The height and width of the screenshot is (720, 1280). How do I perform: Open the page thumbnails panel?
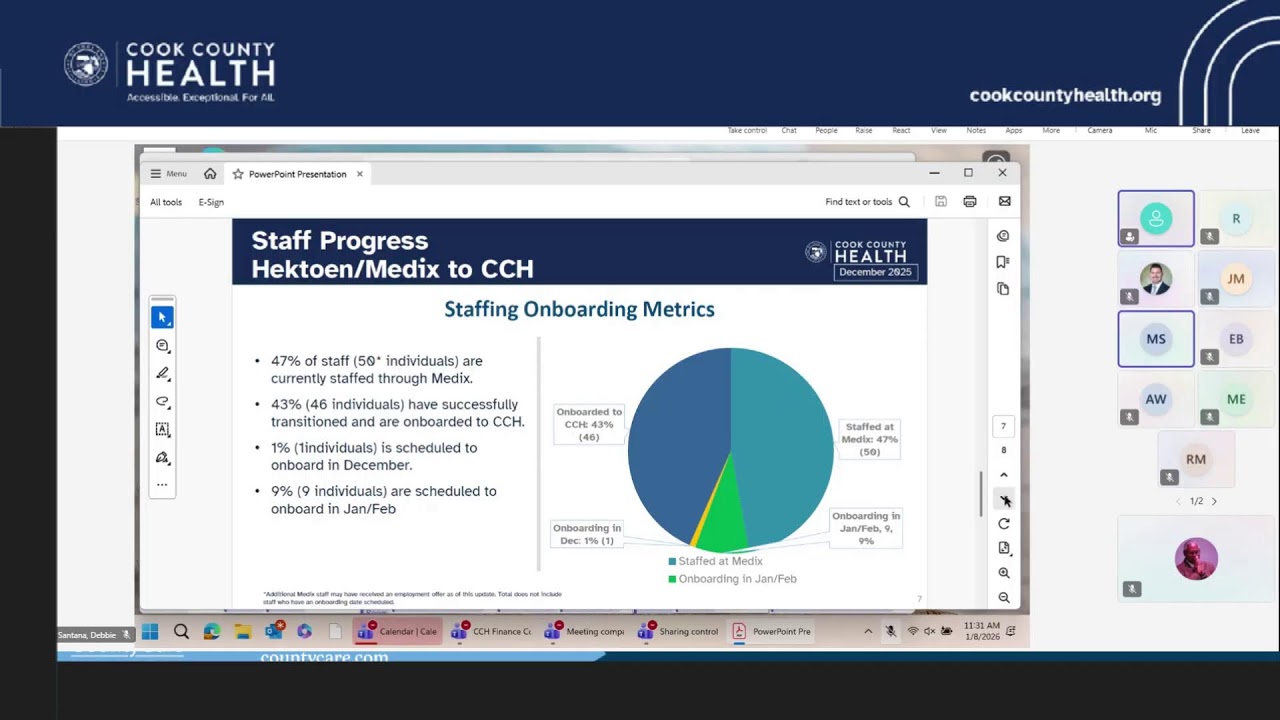(x=1003, y=289)
